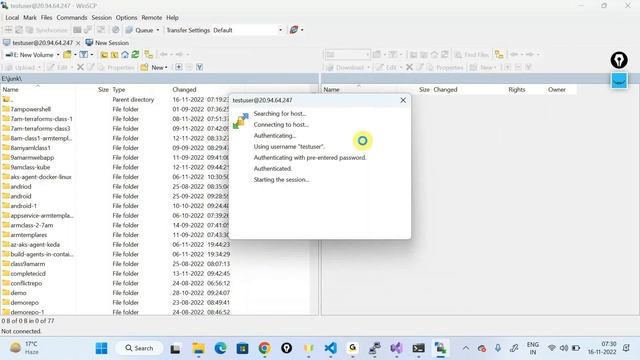This screenshot has width=640, height=360.
Task: Open the New Session tab
Action: (x=107, y=42)
